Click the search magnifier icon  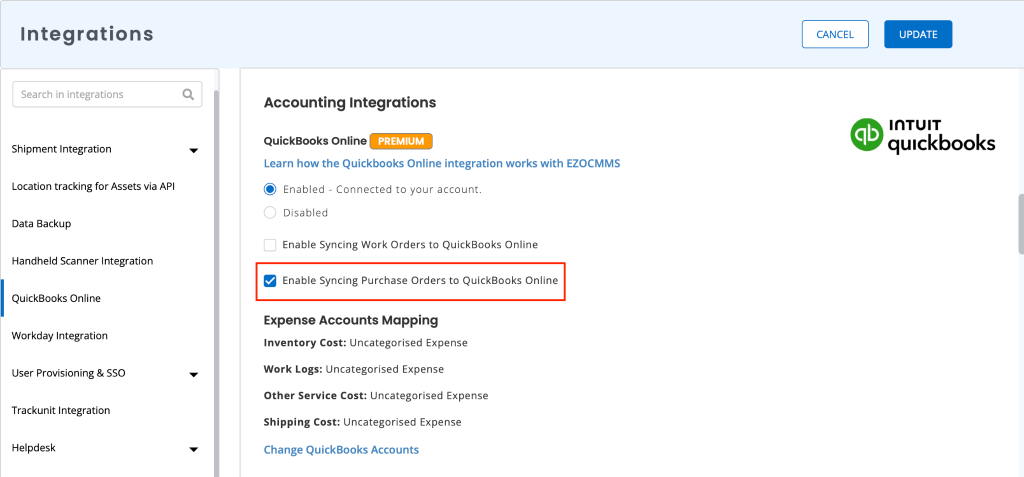188,94
